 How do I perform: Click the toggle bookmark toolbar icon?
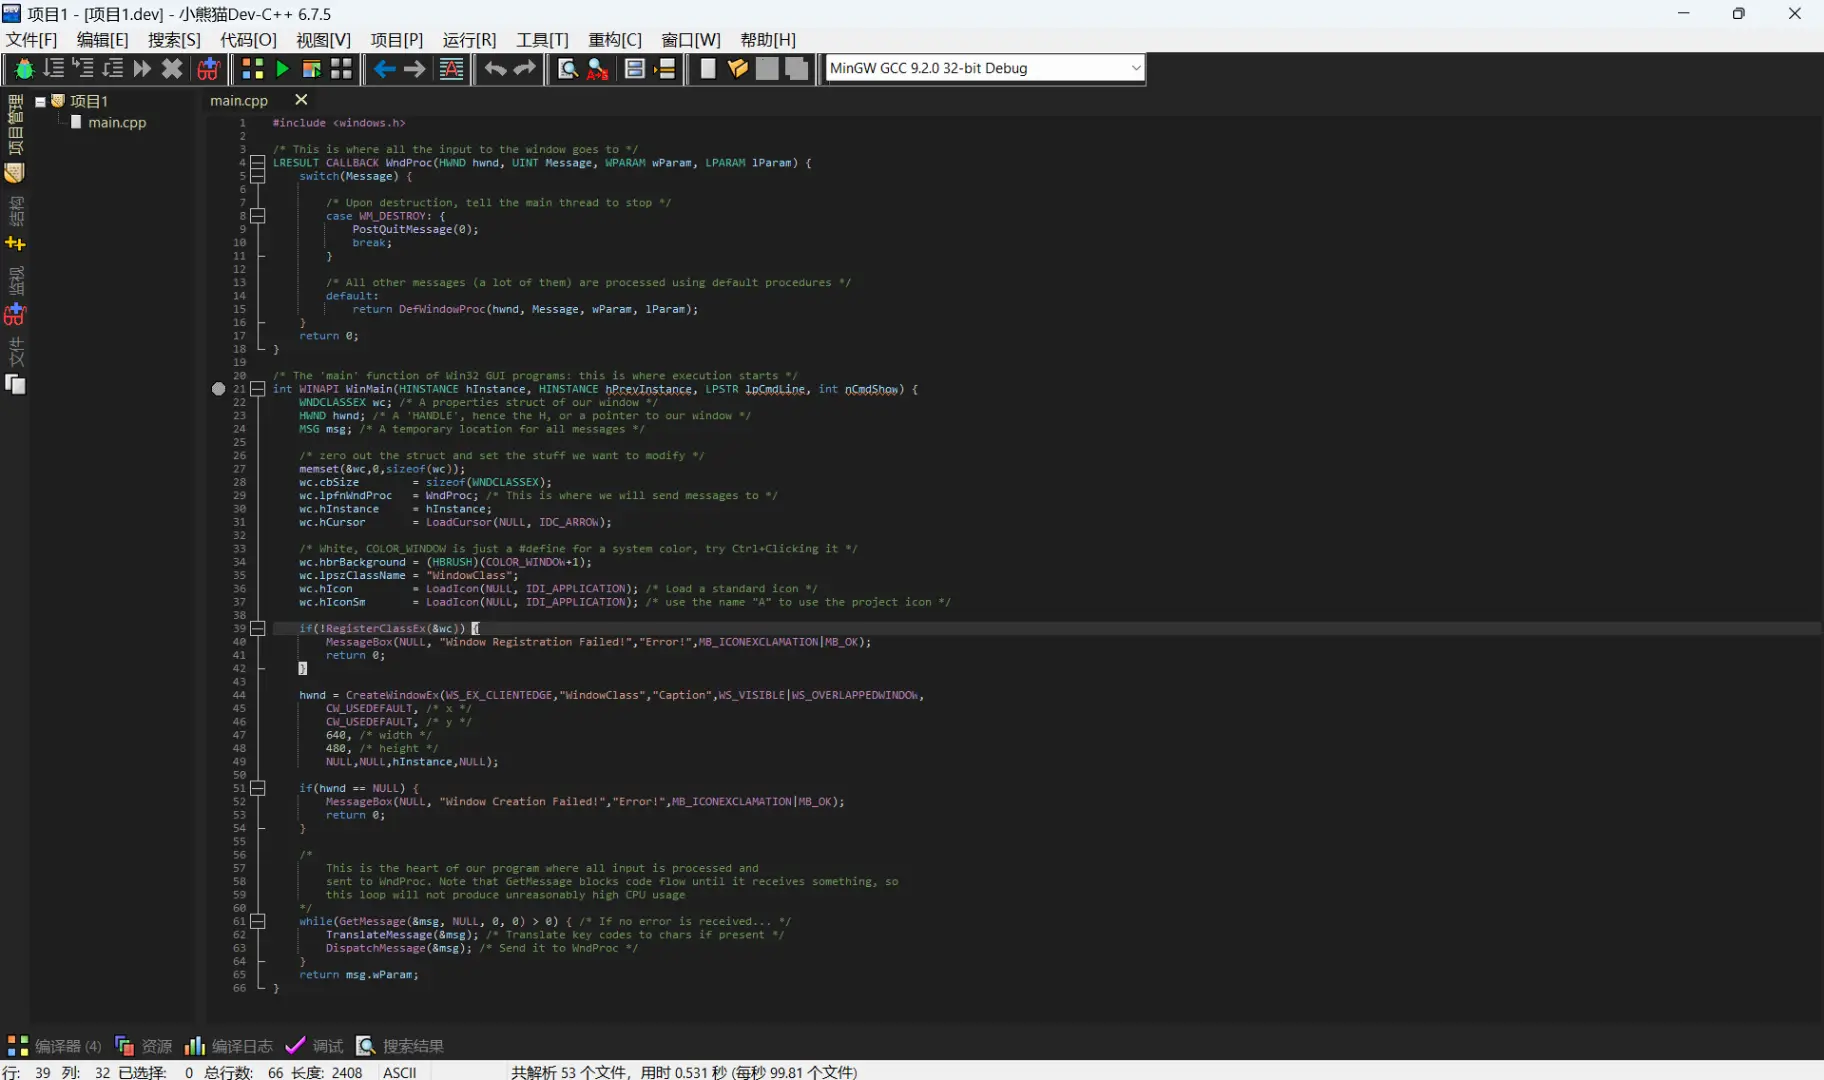tap(634, 68)
